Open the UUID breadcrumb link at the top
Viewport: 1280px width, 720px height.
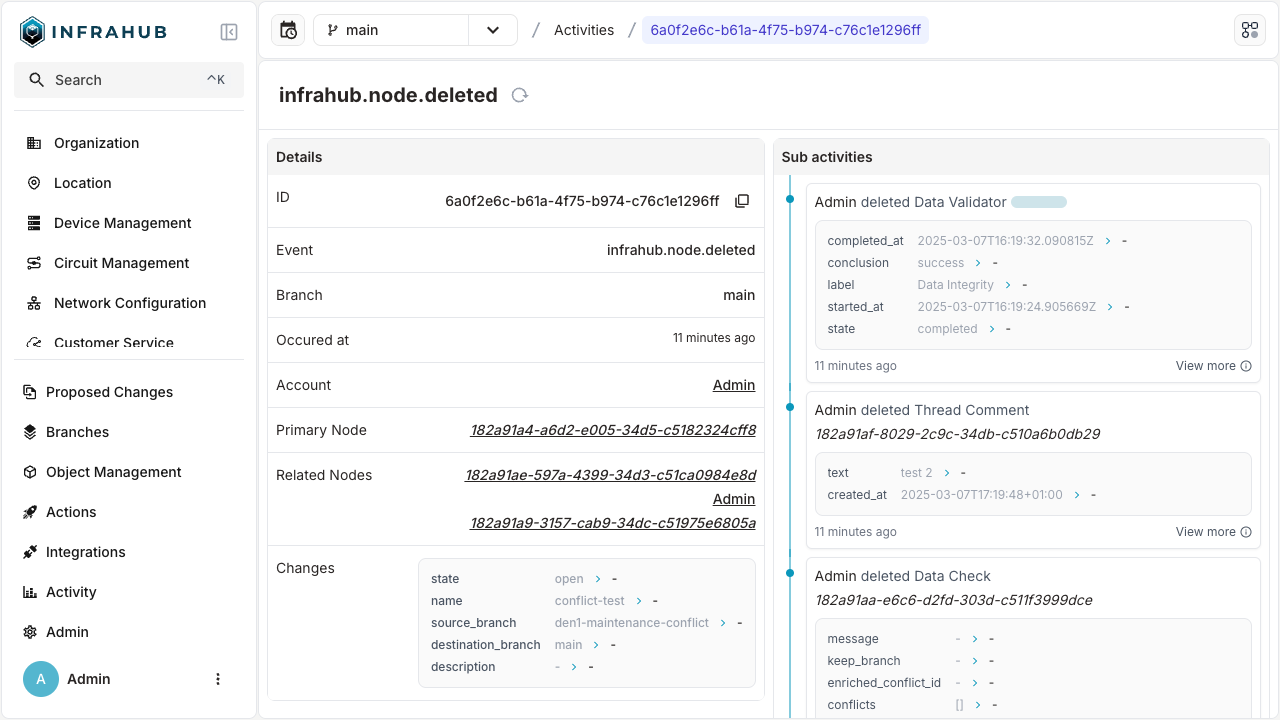(785, 30)
